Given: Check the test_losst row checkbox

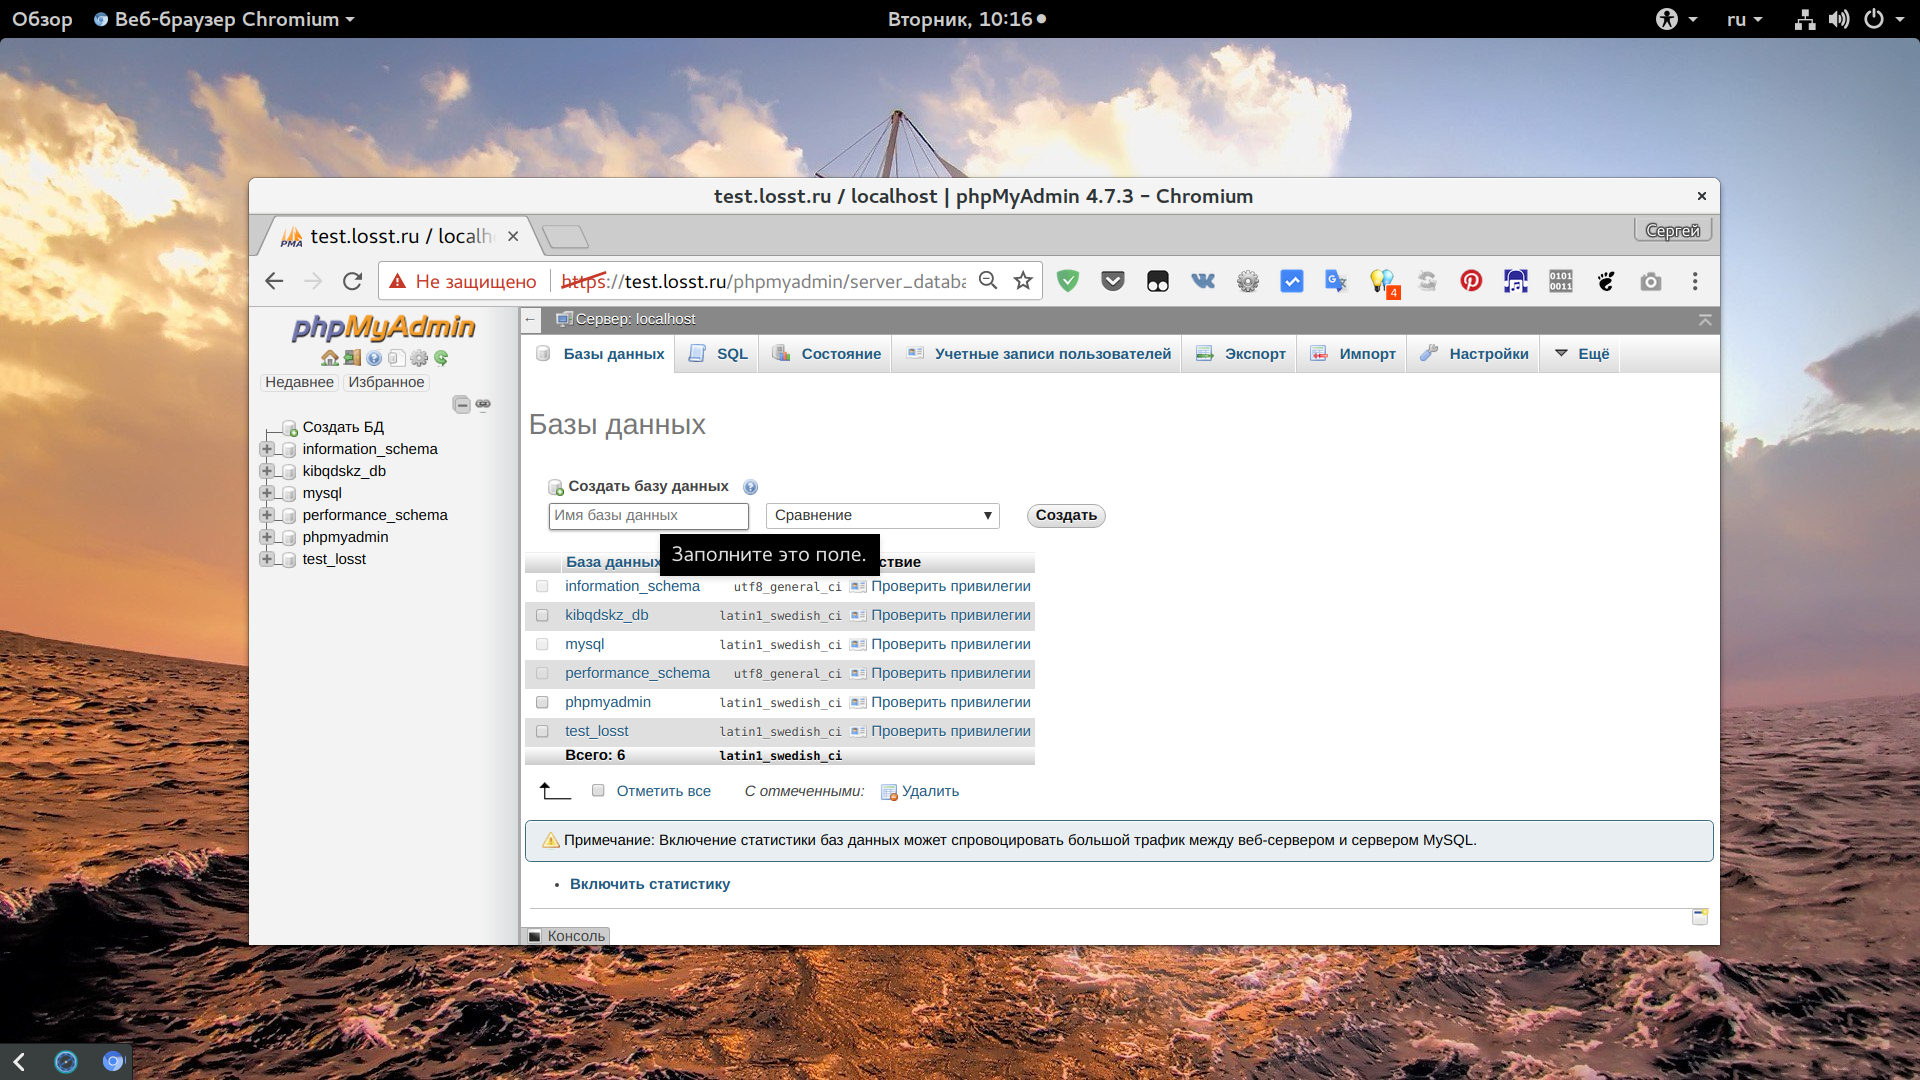Looking at the screenshot, I should click(542, 731).
